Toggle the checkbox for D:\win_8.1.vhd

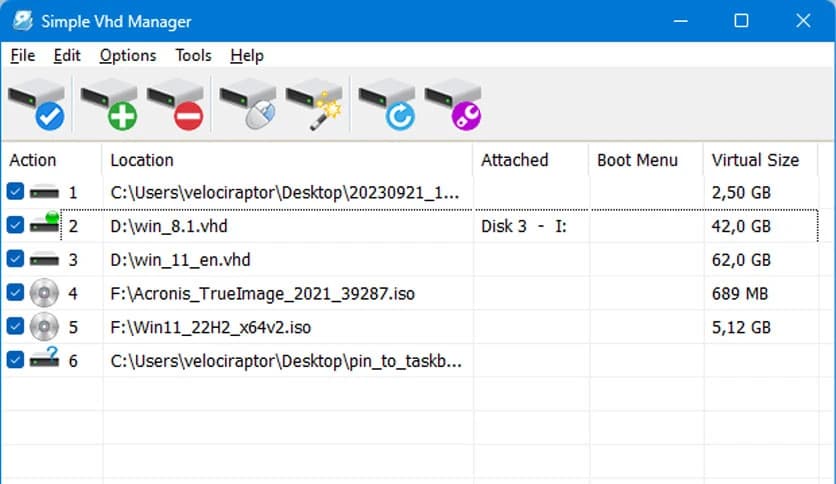[15, 225]
